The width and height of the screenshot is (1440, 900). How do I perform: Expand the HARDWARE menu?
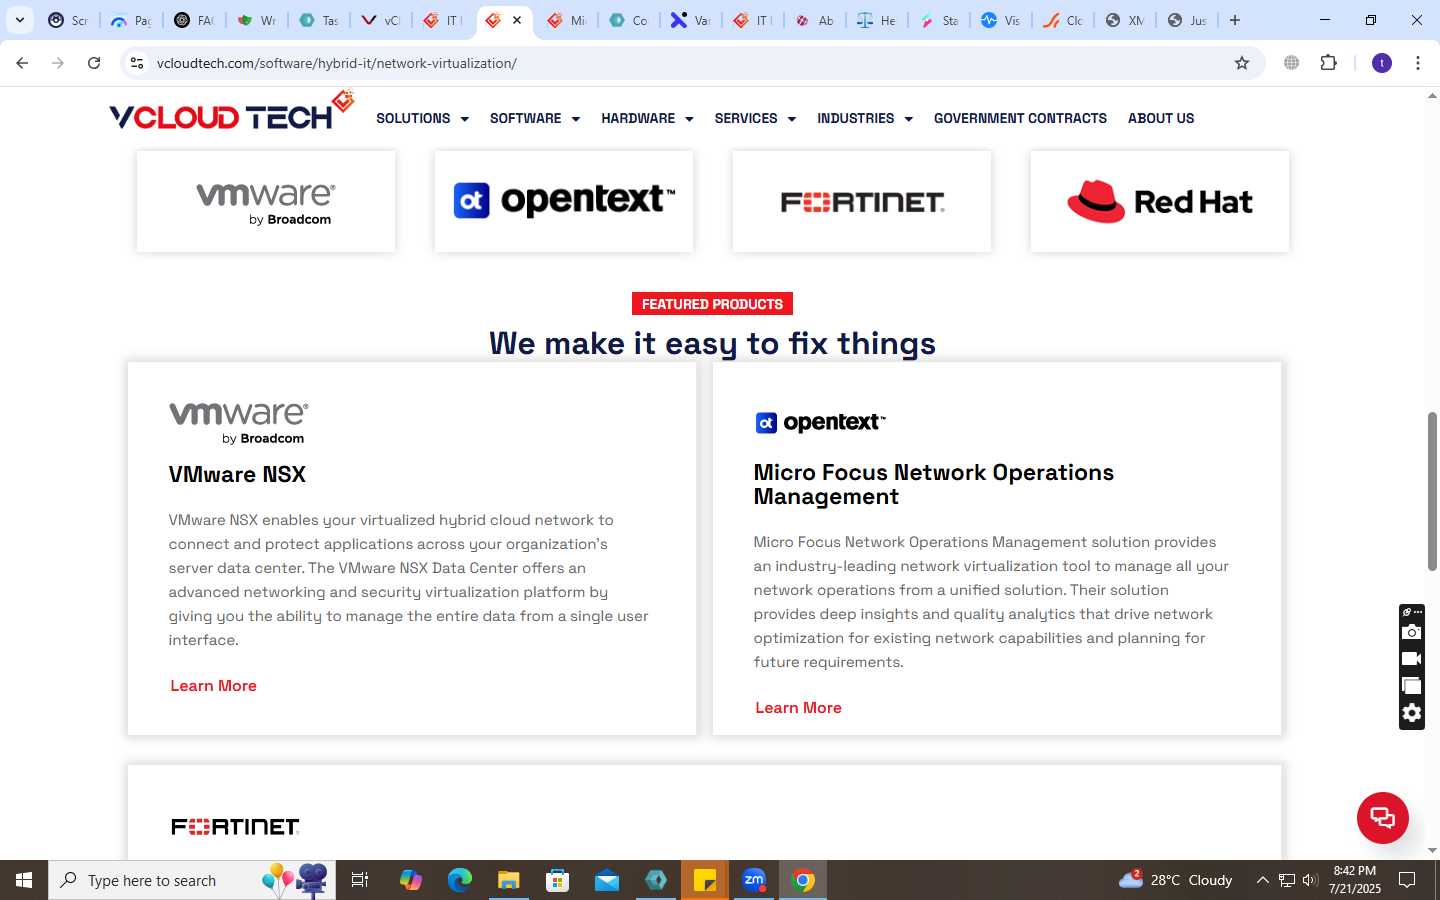pyautogui.click(x=647, y=118)
